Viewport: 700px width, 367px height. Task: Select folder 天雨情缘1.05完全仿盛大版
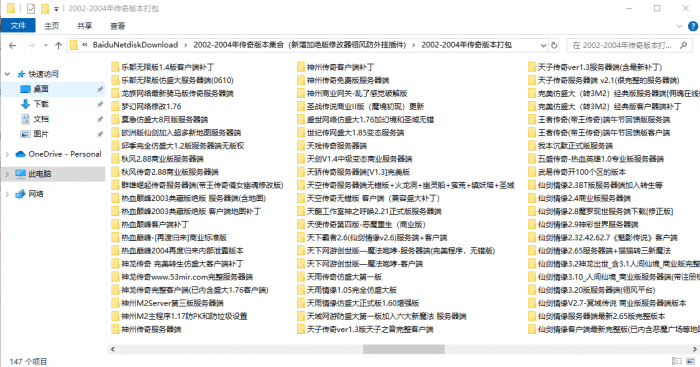pos(347,290)
